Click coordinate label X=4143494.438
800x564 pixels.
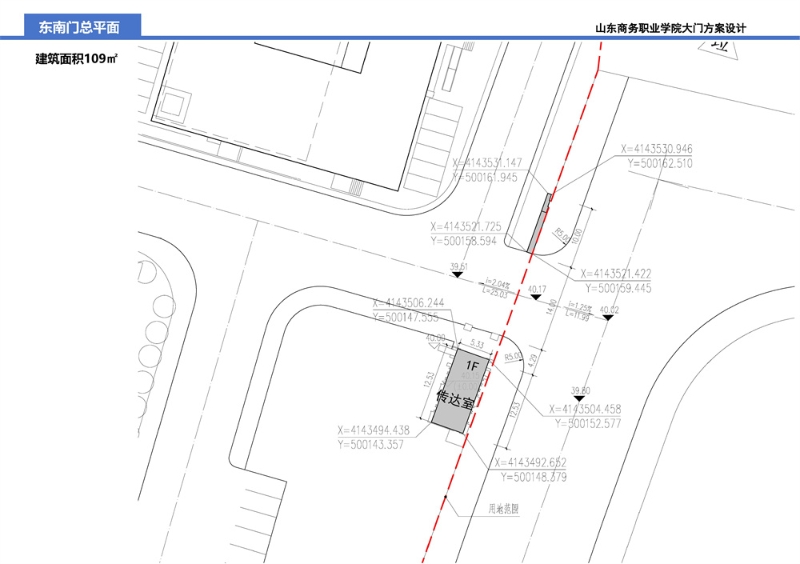tap(373, 430)
